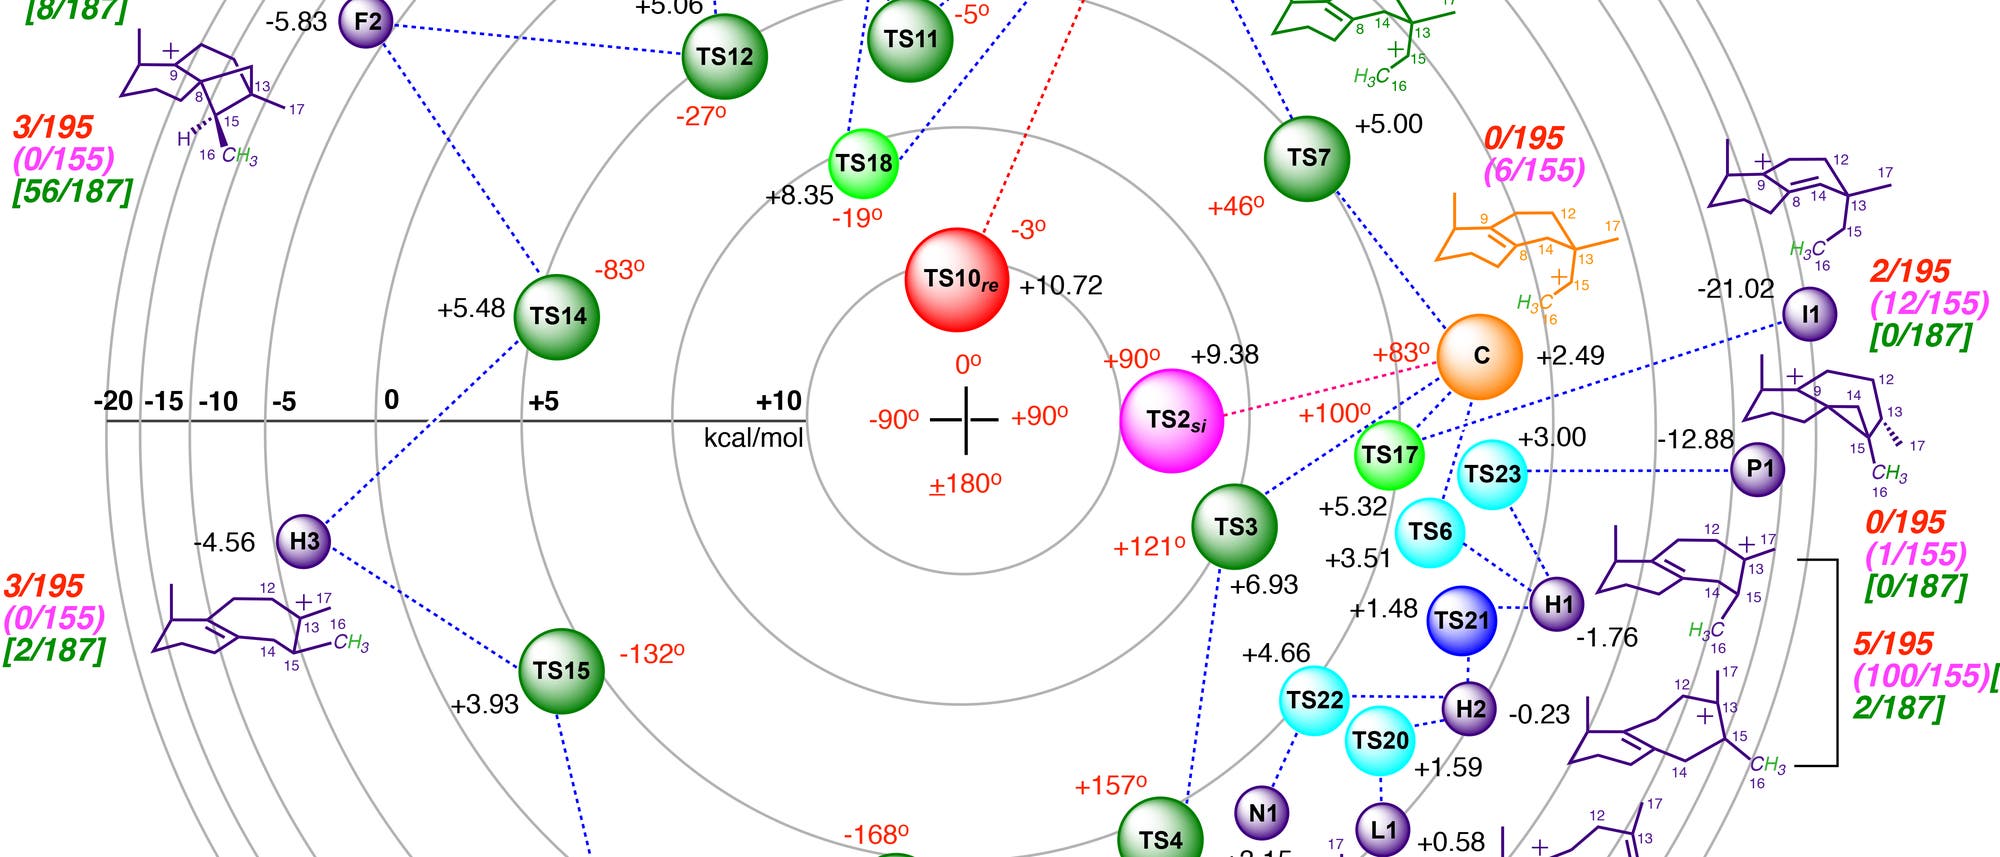Viewport: 2000px width, 857px height.
Task: Click the +3.93 energy label near TS15
Action: click(x=485, y=705)
